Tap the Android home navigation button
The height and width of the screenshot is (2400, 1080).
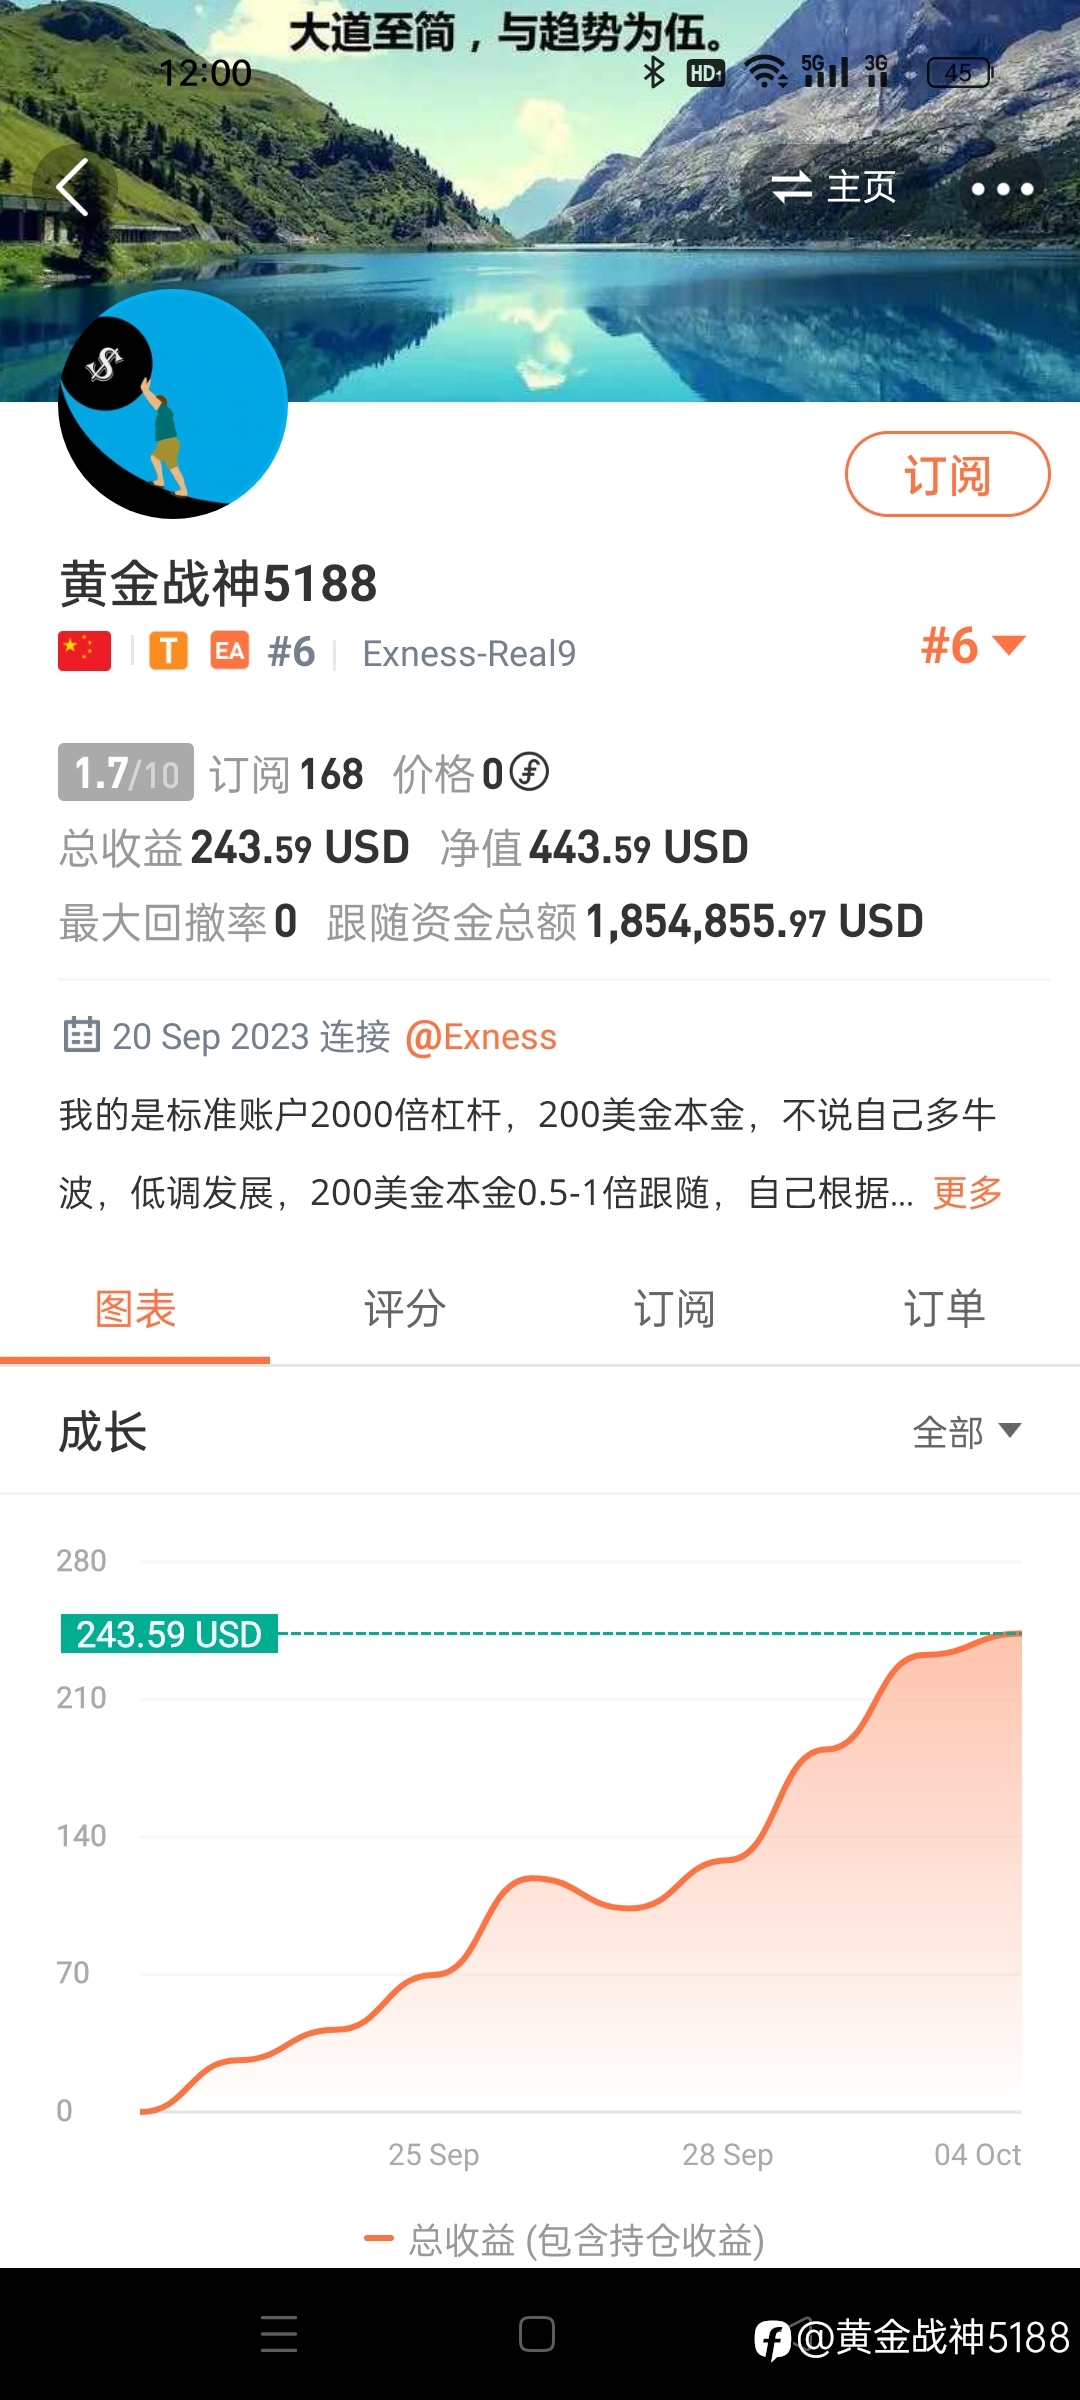coord(537,2334)
